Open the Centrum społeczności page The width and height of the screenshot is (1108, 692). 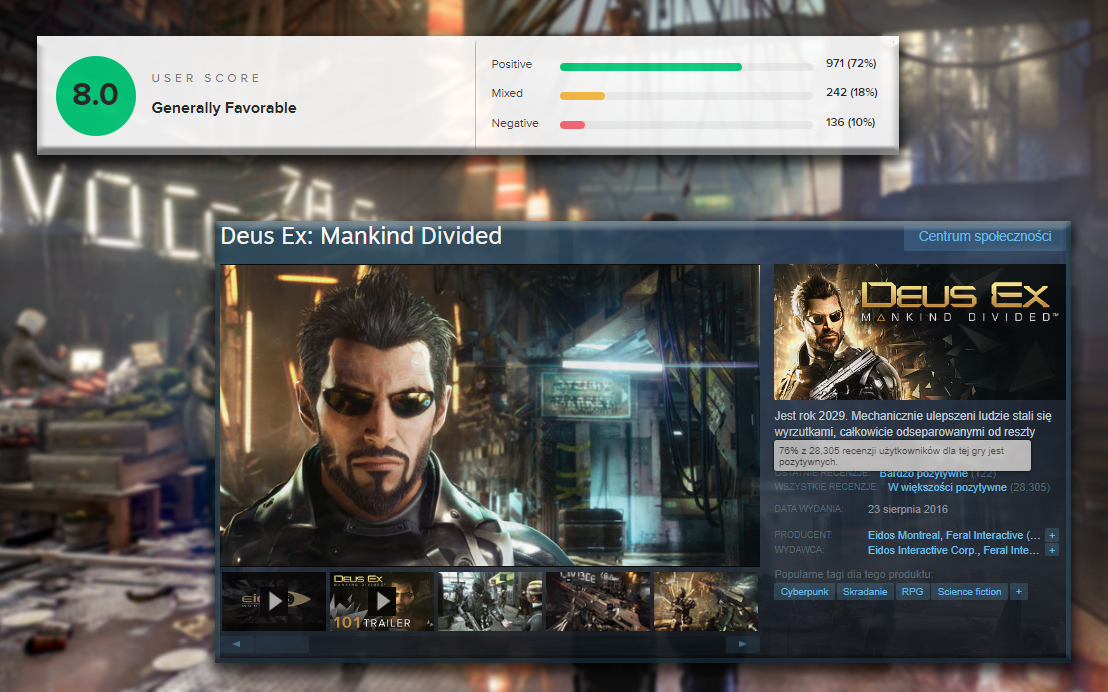click(984, 237)
